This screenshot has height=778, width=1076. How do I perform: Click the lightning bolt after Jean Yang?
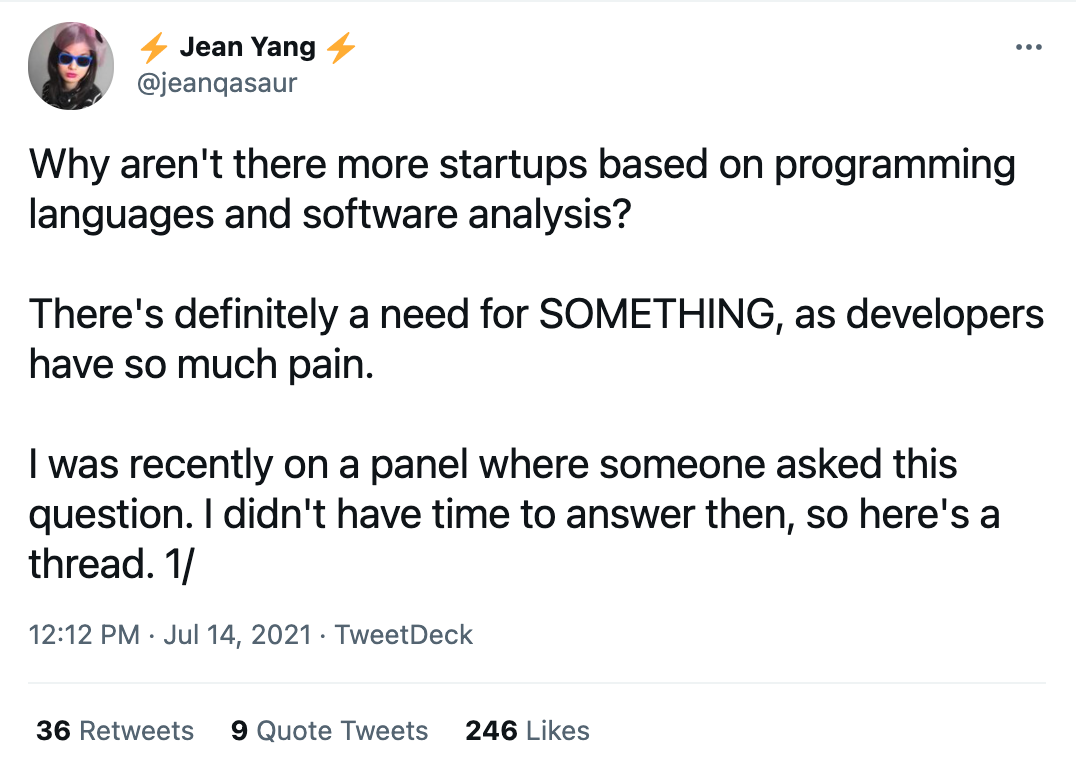coord(341,48)
